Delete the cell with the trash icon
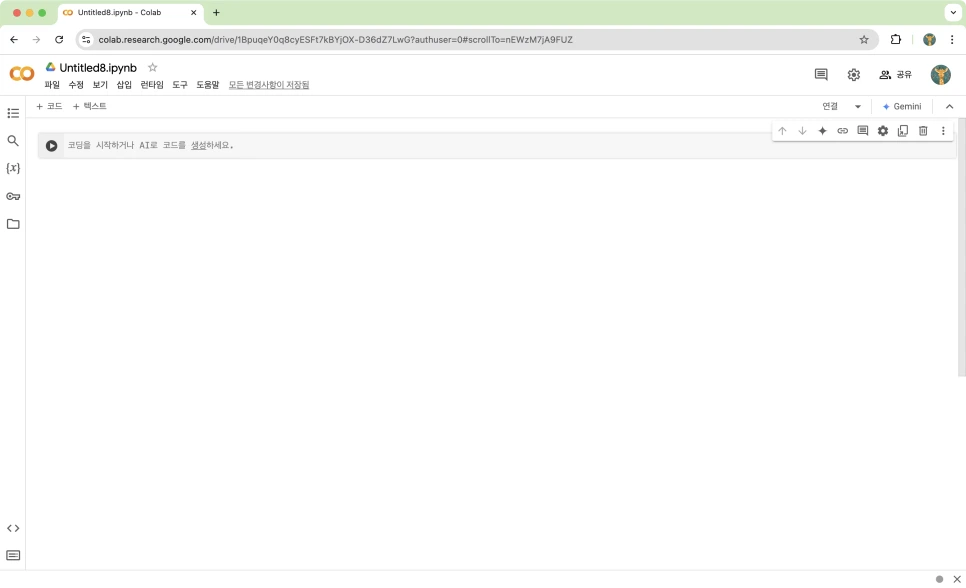 coord(922,130)
